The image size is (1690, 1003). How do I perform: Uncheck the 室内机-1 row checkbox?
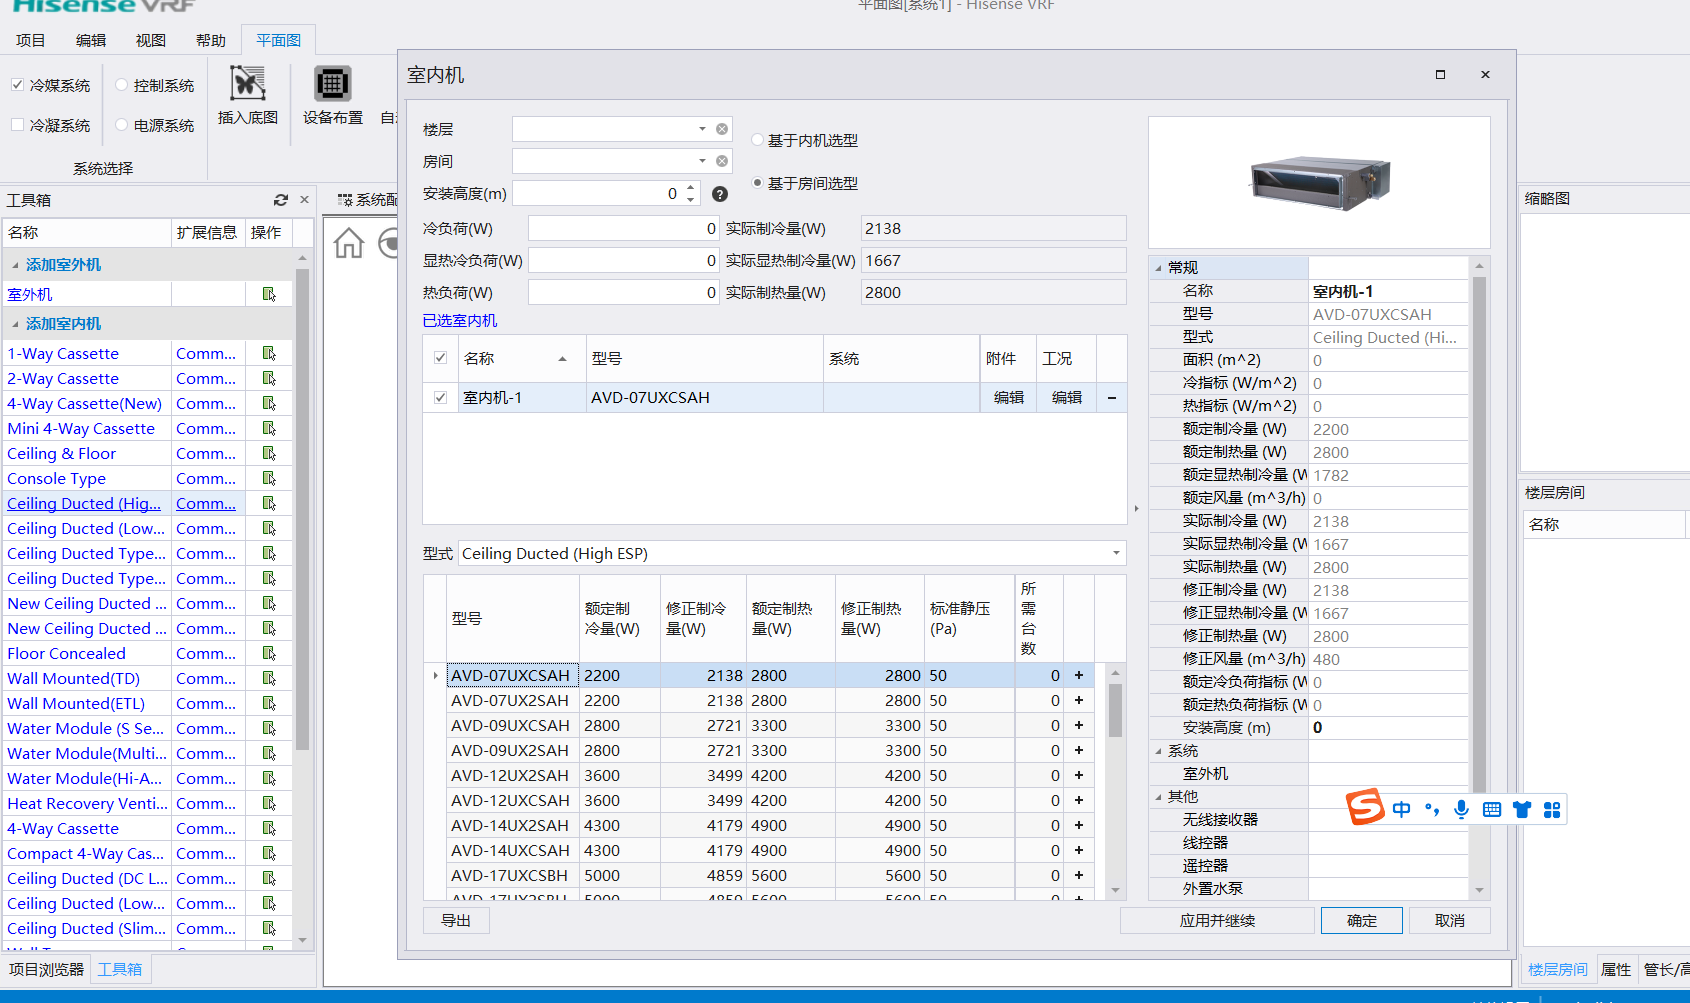point(440,398)
